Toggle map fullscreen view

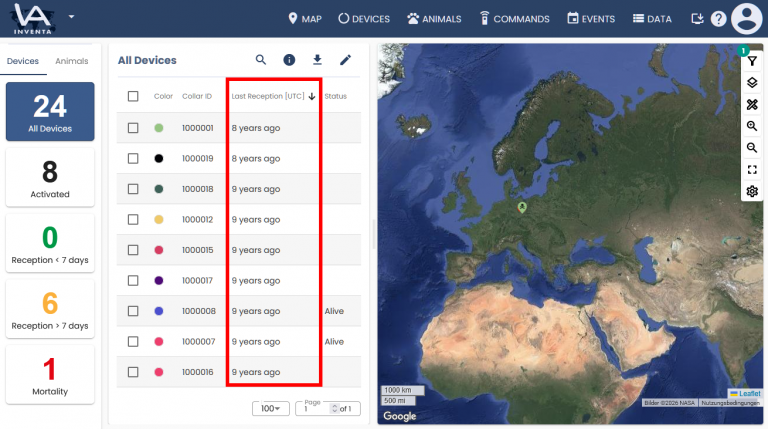(752, 170)
